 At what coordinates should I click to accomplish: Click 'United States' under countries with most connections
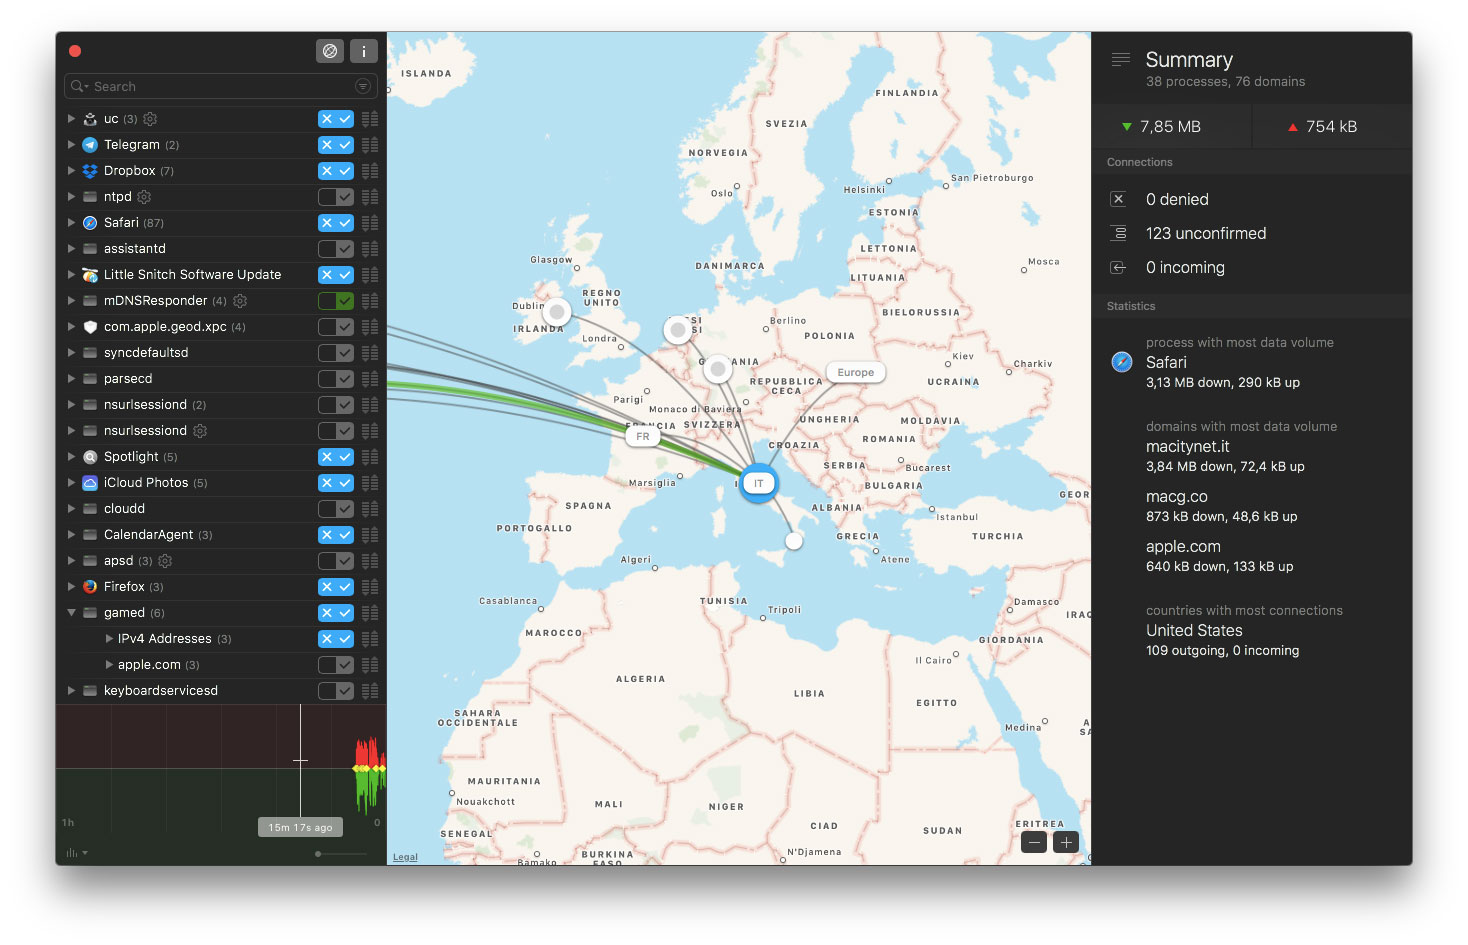[1194, 631]
